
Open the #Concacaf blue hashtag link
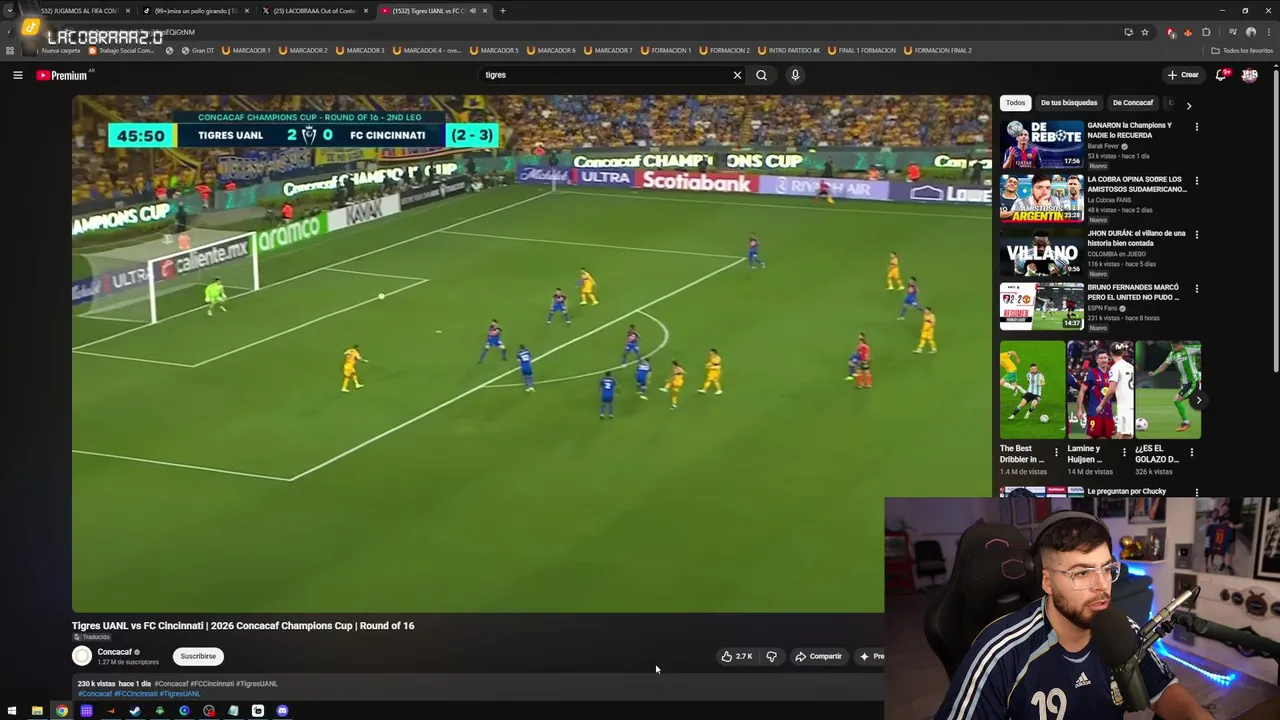click(x=95, y=693)
